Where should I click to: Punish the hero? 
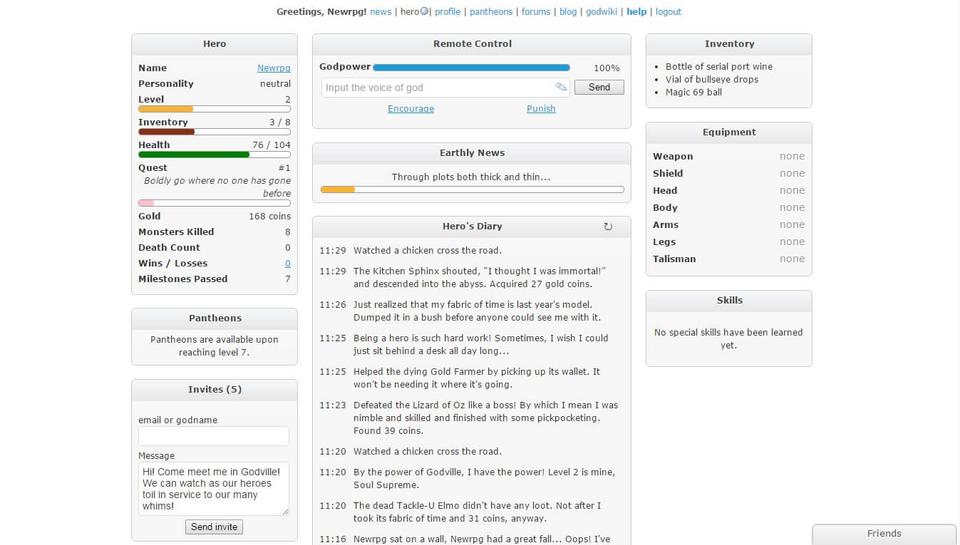coord(541,109)
